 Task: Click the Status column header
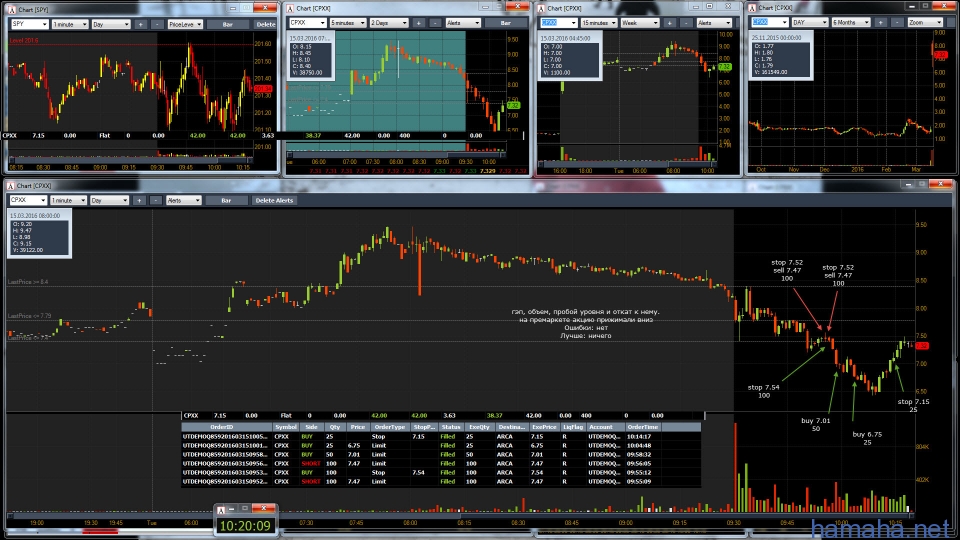click(x=451, y=427)
